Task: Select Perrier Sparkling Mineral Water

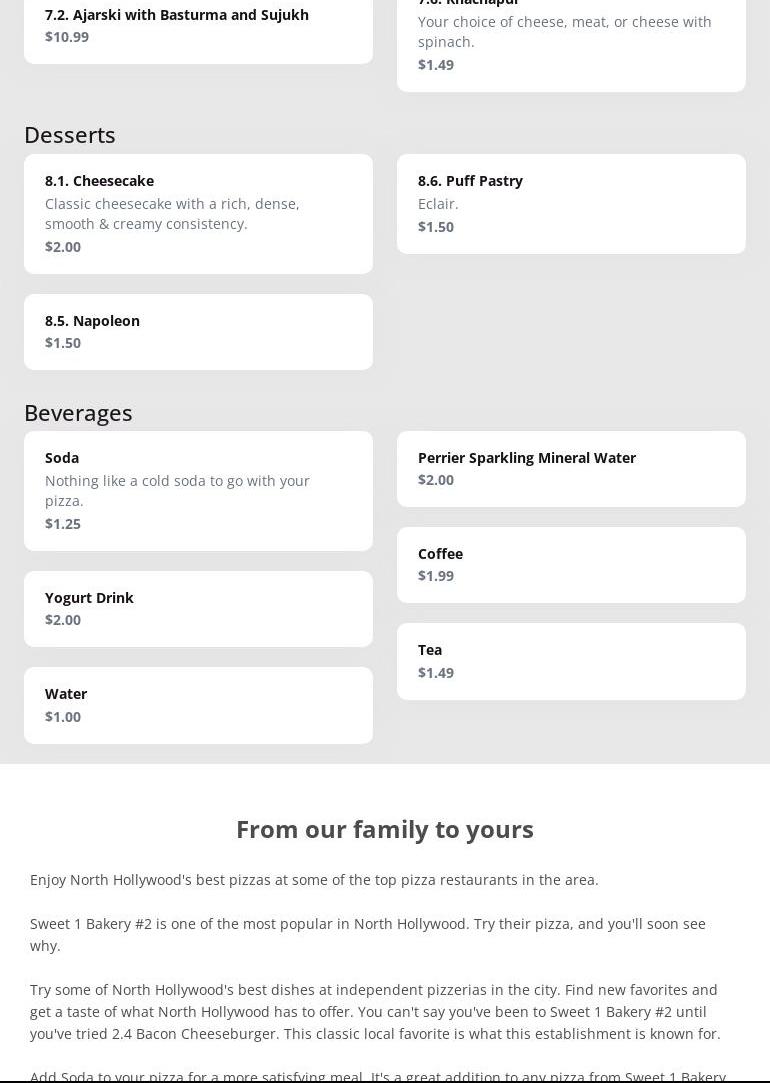Action: coord(571,468)
